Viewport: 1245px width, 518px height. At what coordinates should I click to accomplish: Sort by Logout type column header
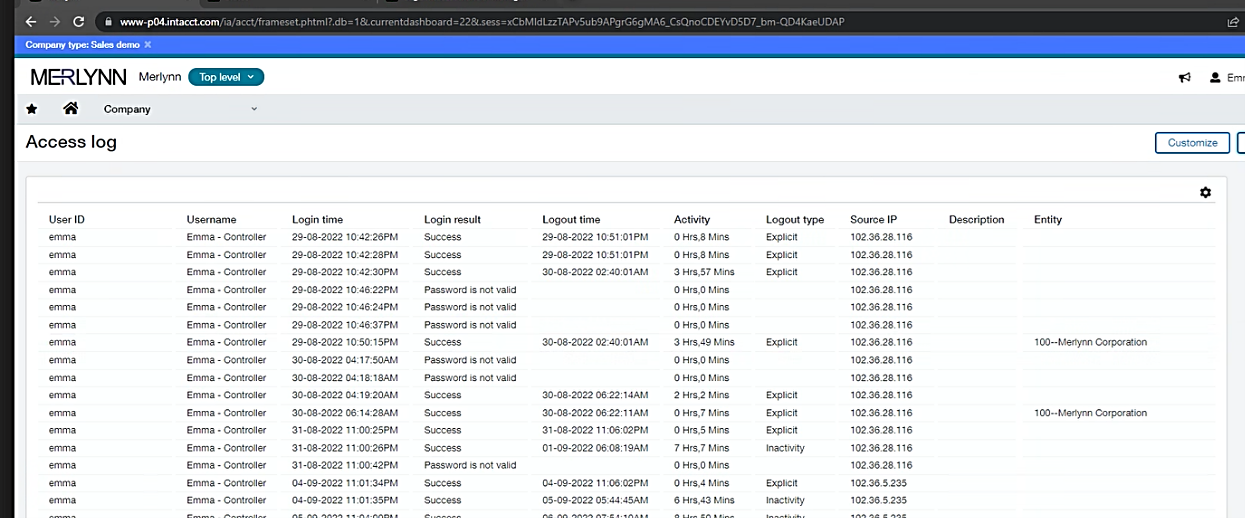pyautogui.click(x=795, y=219)
